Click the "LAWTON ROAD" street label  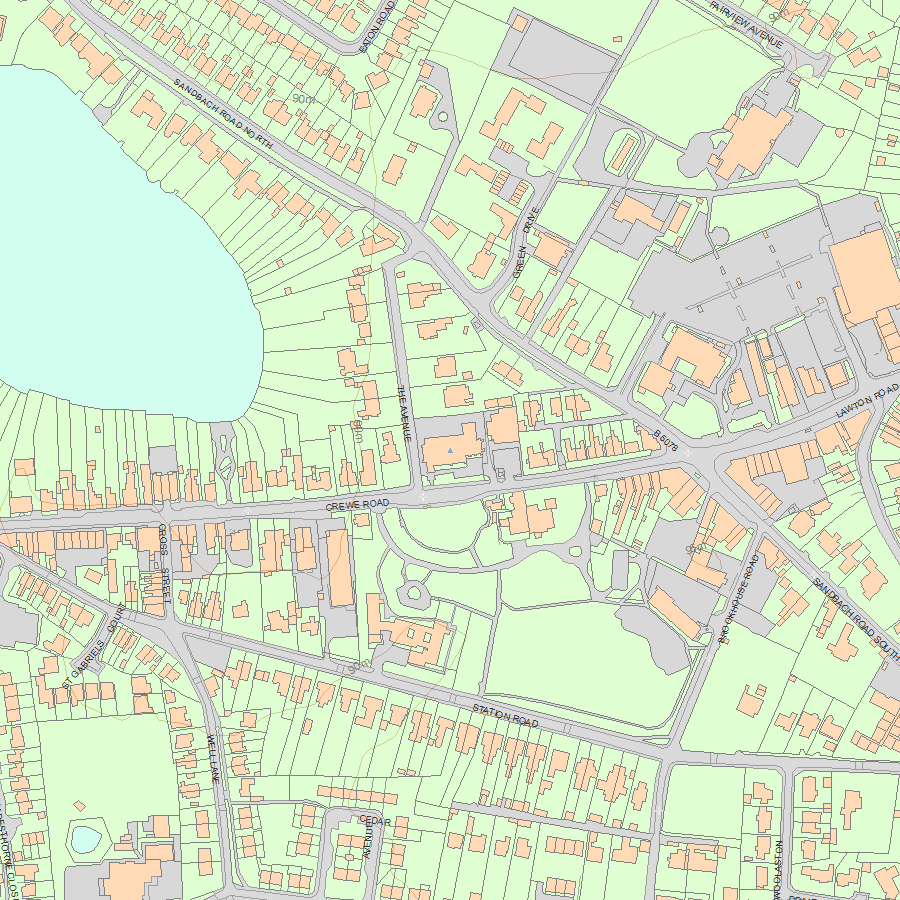(x=867, y=400)
